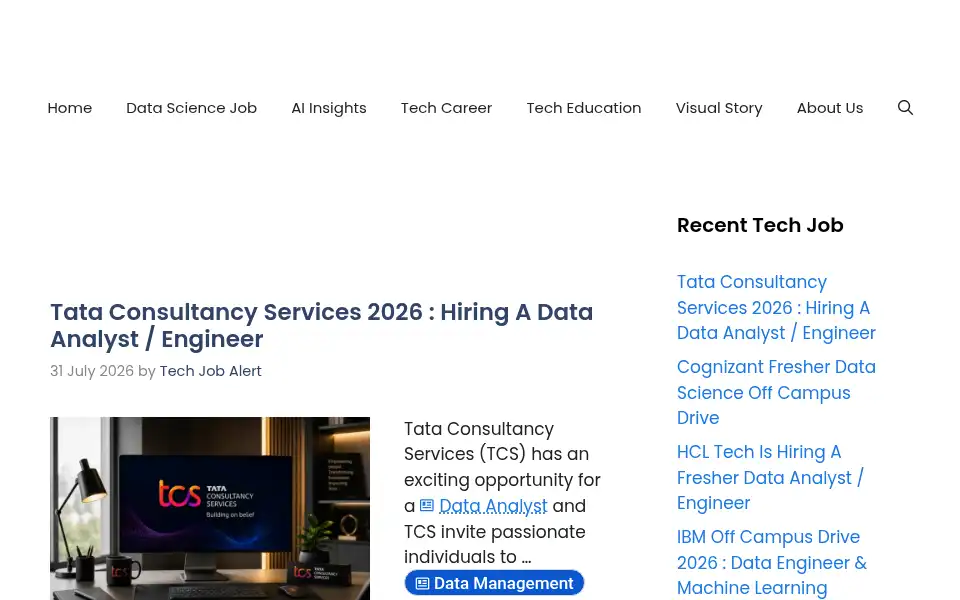
Task: Open the search icon in navigation
Action: [x=905, y=108]
